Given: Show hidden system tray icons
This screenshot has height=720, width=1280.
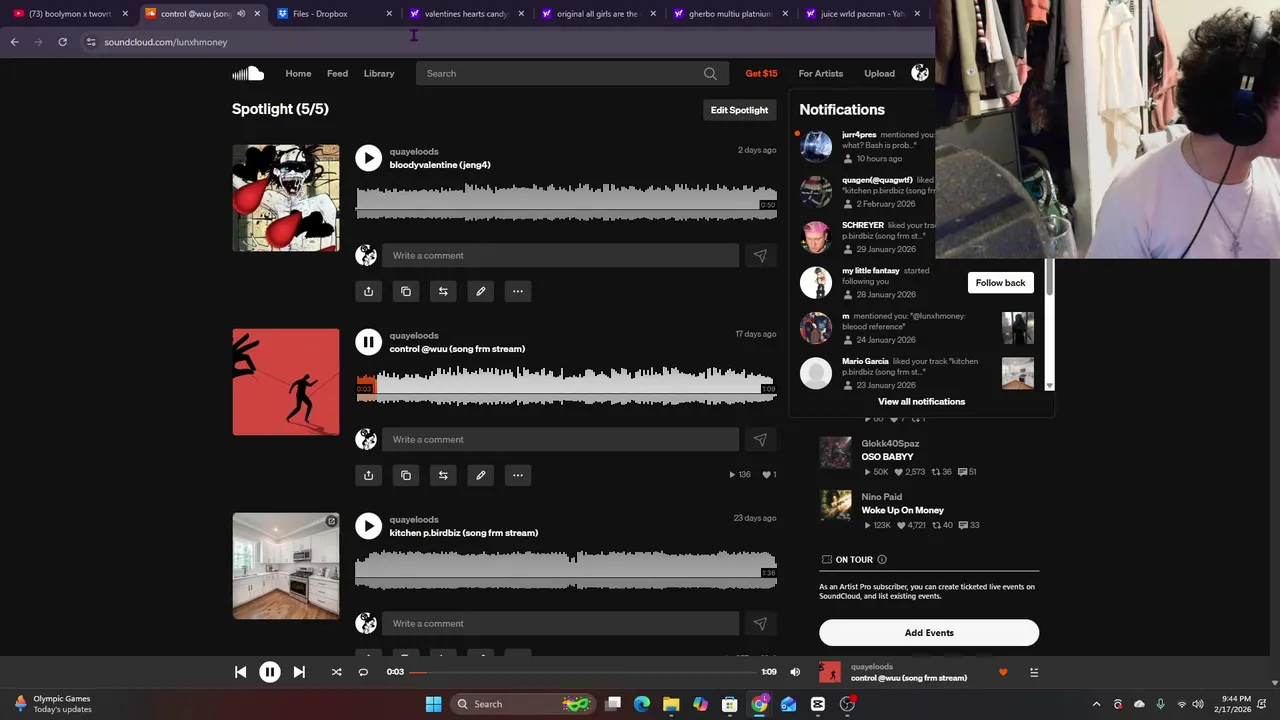Looking at the screenshot, I should pyautogui.click(x=1096, y=704).
